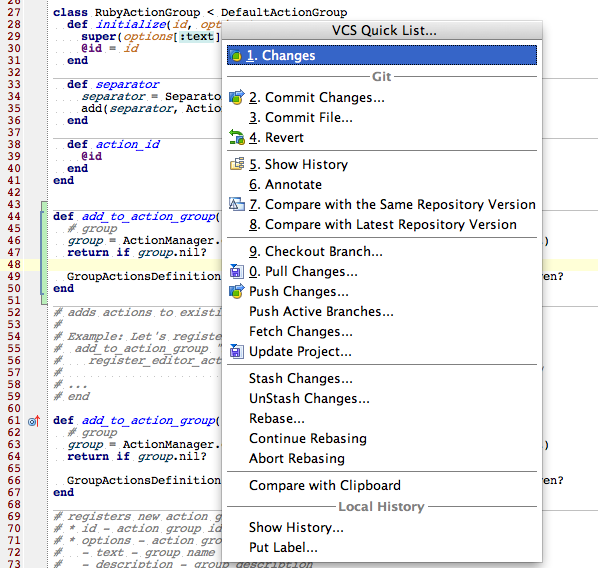Click the 'separator' method name on line 33
Viewport: 598px width, 568px height.
(x=127, y=85)
